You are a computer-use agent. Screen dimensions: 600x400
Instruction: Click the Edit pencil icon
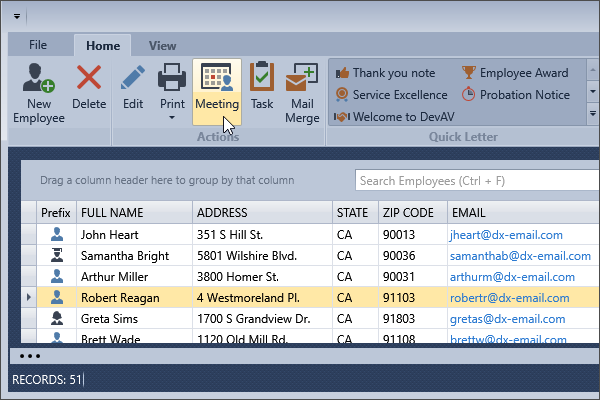133,77
